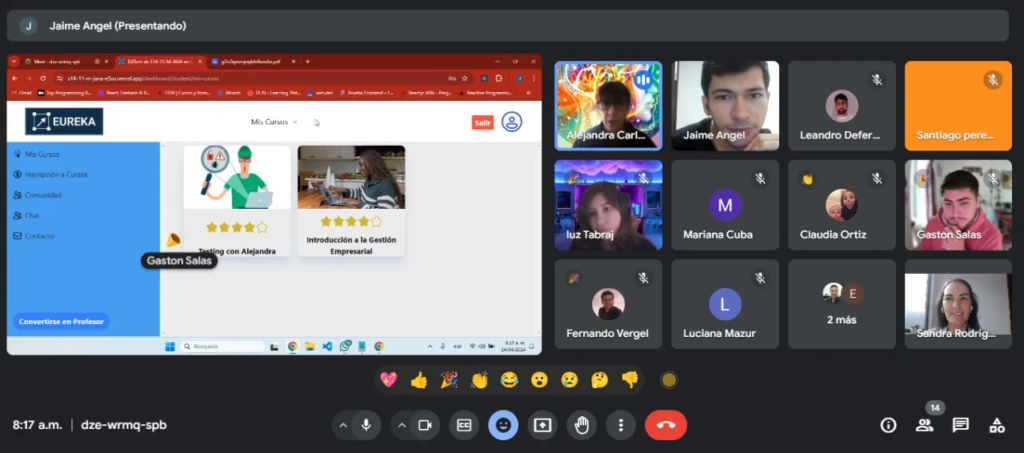The image size is (1024, 453).
Task: Show the people panel with 14 participants
Action: point(925,425)
